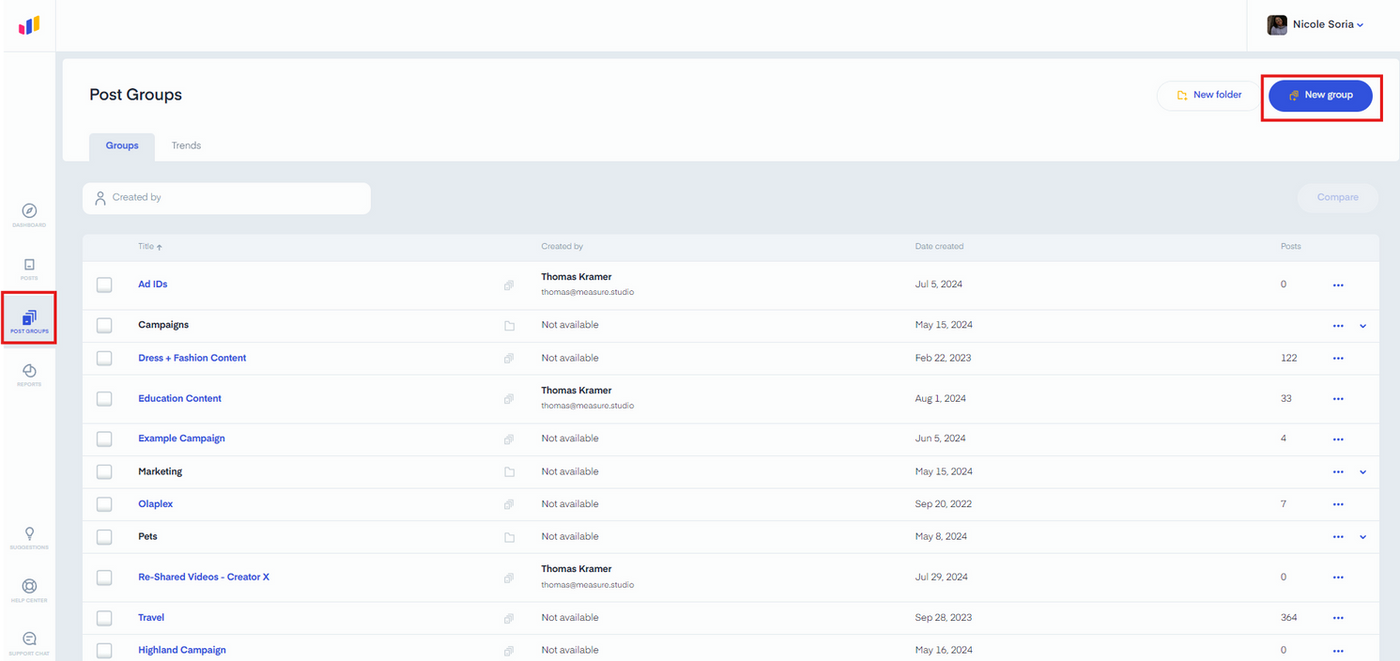Check the Olaplex row checkbox

click(104, 504)
